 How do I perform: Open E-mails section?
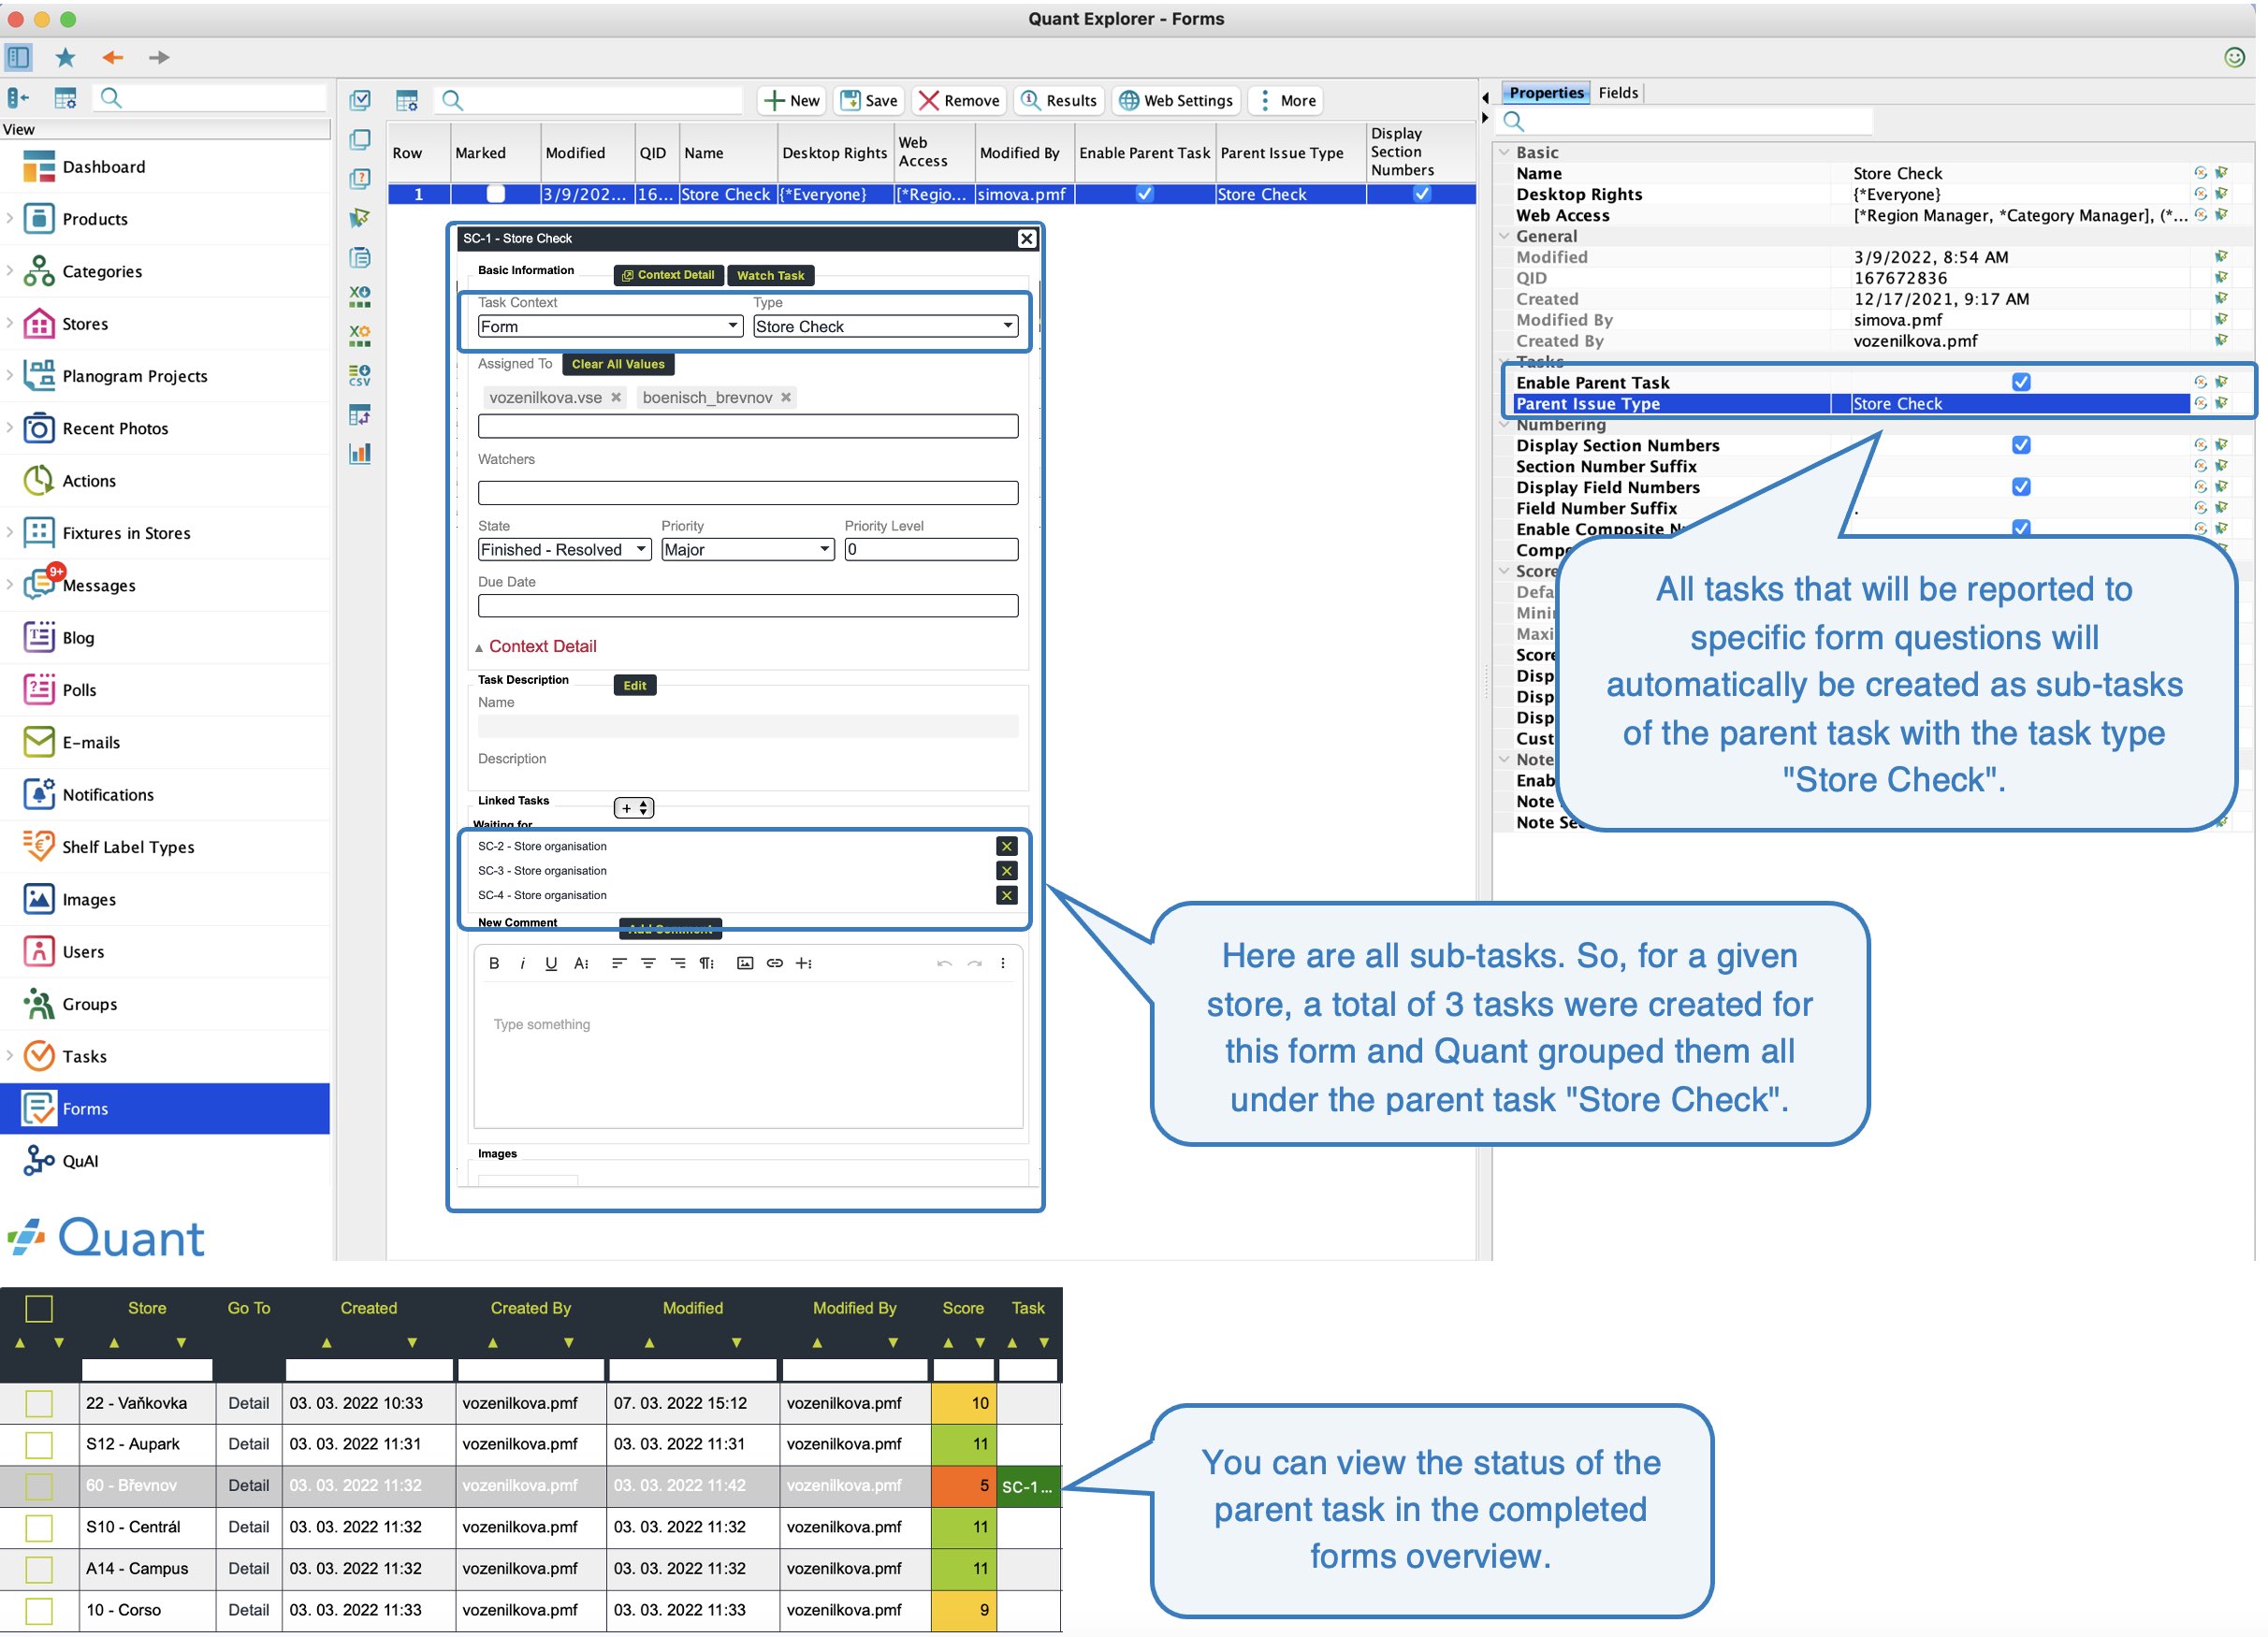pyautogui.click(x=90, y=742)
